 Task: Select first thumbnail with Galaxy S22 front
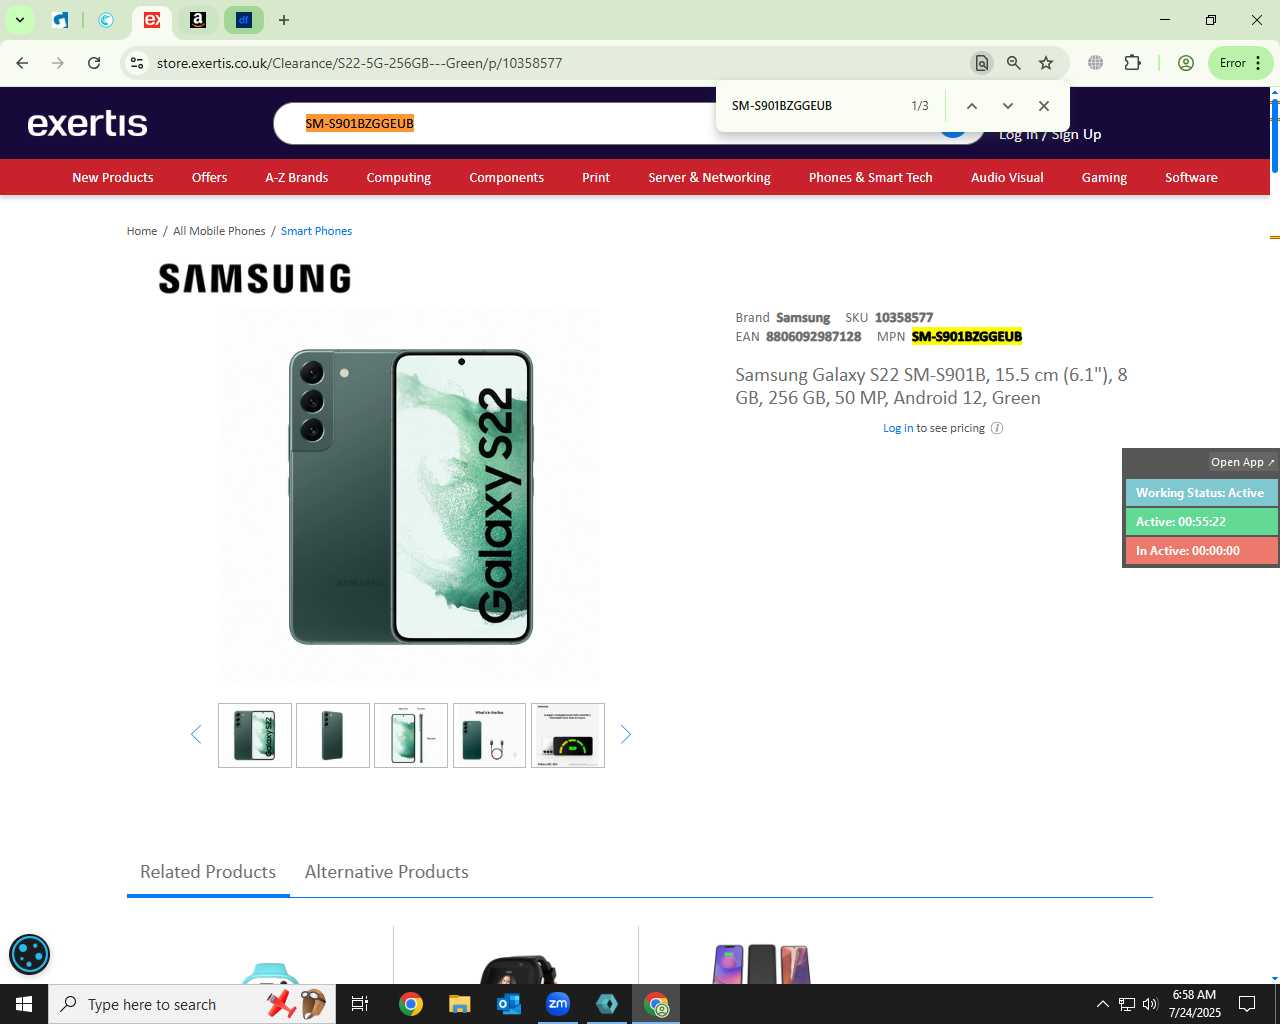point(255,736)
